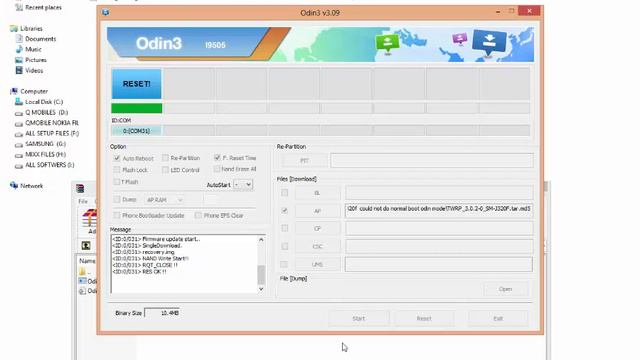Viewport: 640px width, 360px height.
Task: Enable the T Flash checkbox
Action: point(117,182)
